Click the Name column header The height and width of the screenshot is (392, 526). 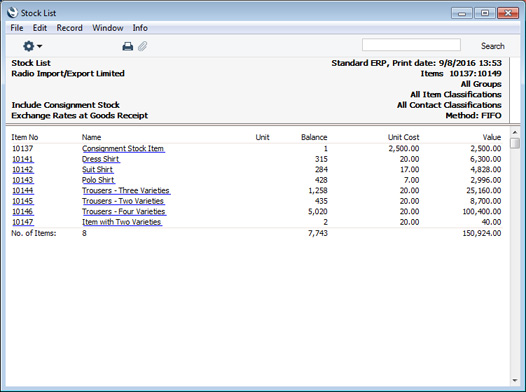(x=91, y=137)
